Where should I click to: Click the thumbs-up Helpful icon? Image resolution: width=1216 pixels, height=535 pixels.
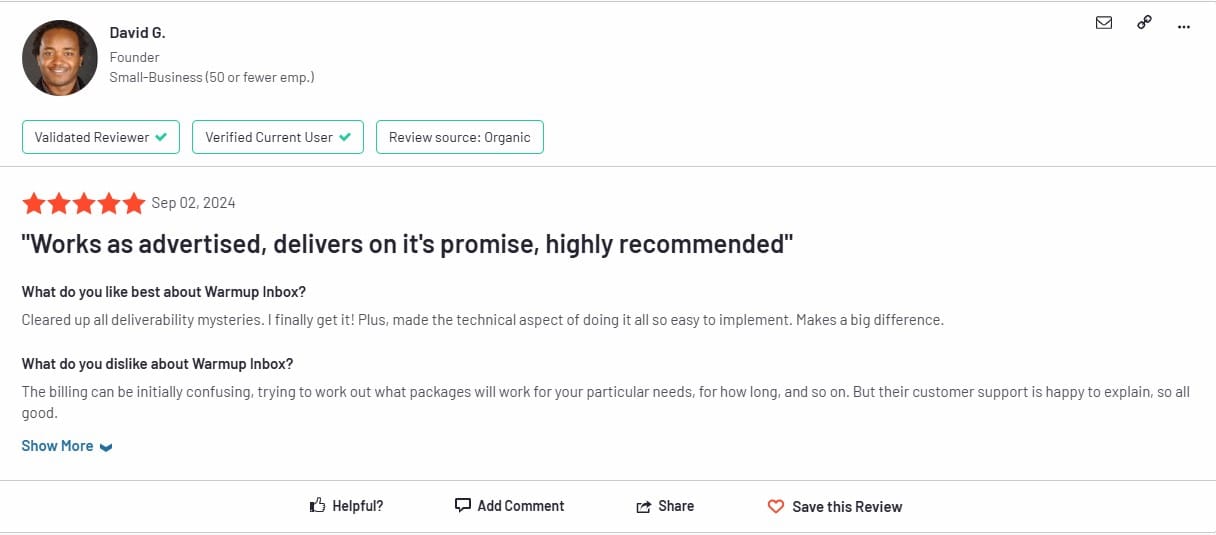318,506
